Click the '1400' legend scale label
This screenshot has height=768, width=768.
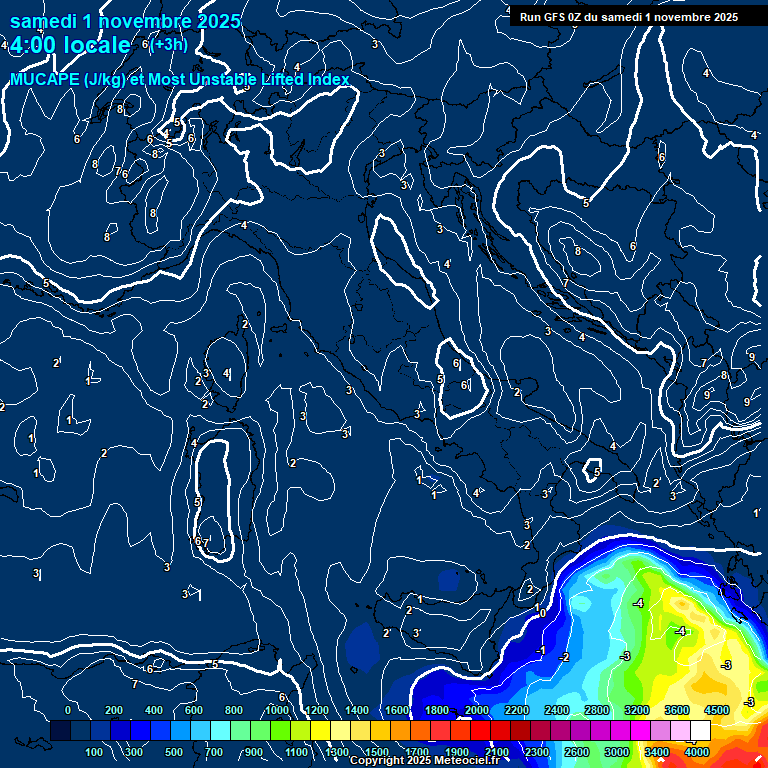point(357,710)
